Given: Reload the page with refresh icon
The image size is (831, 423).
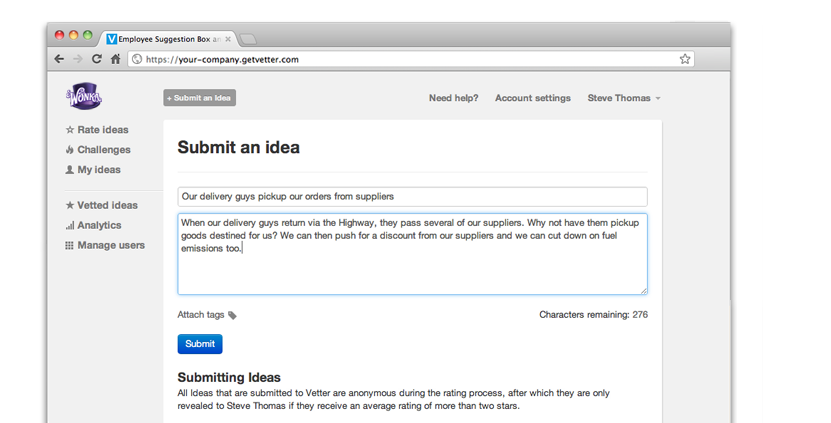Looking at the screenshot, I should 96,59.
